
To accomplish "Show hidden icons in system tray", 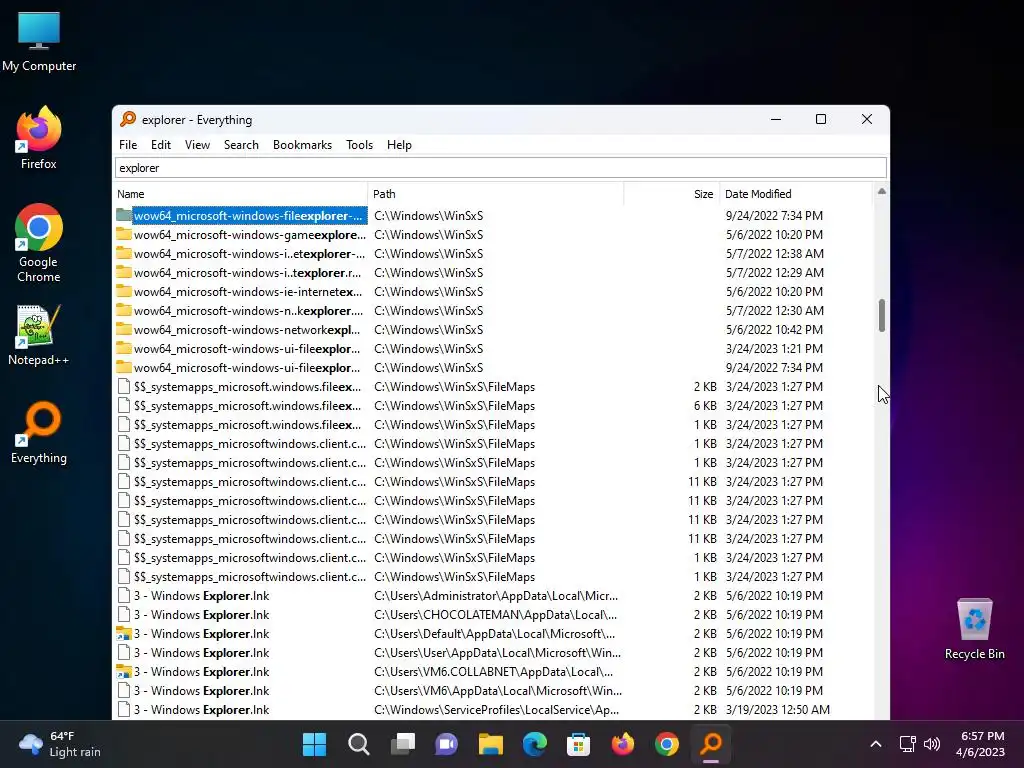I will [x=876, y=744].
